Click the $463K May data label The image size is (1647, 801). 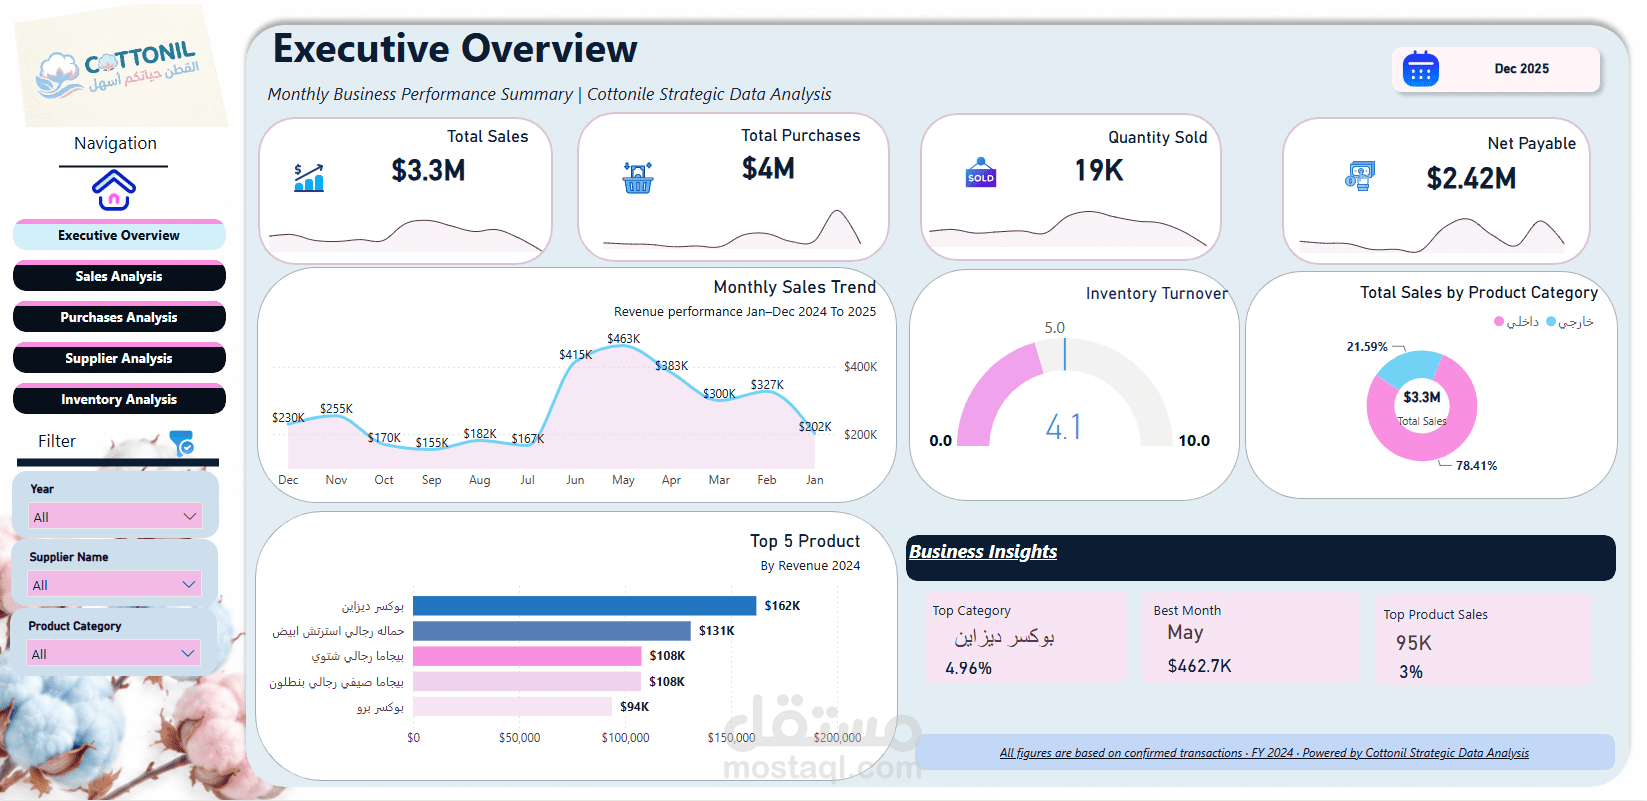pos(623,339)
